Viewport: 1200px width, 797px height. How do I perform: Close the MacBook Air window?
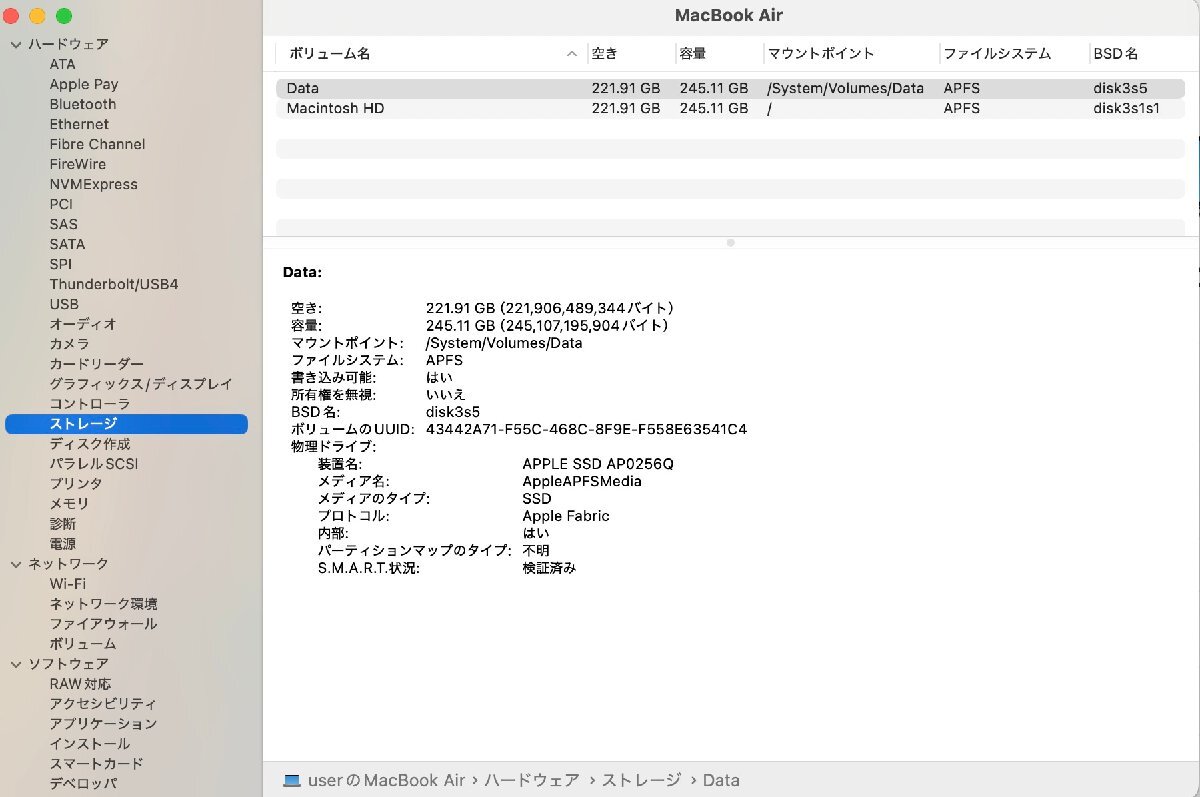click(13, 16)
